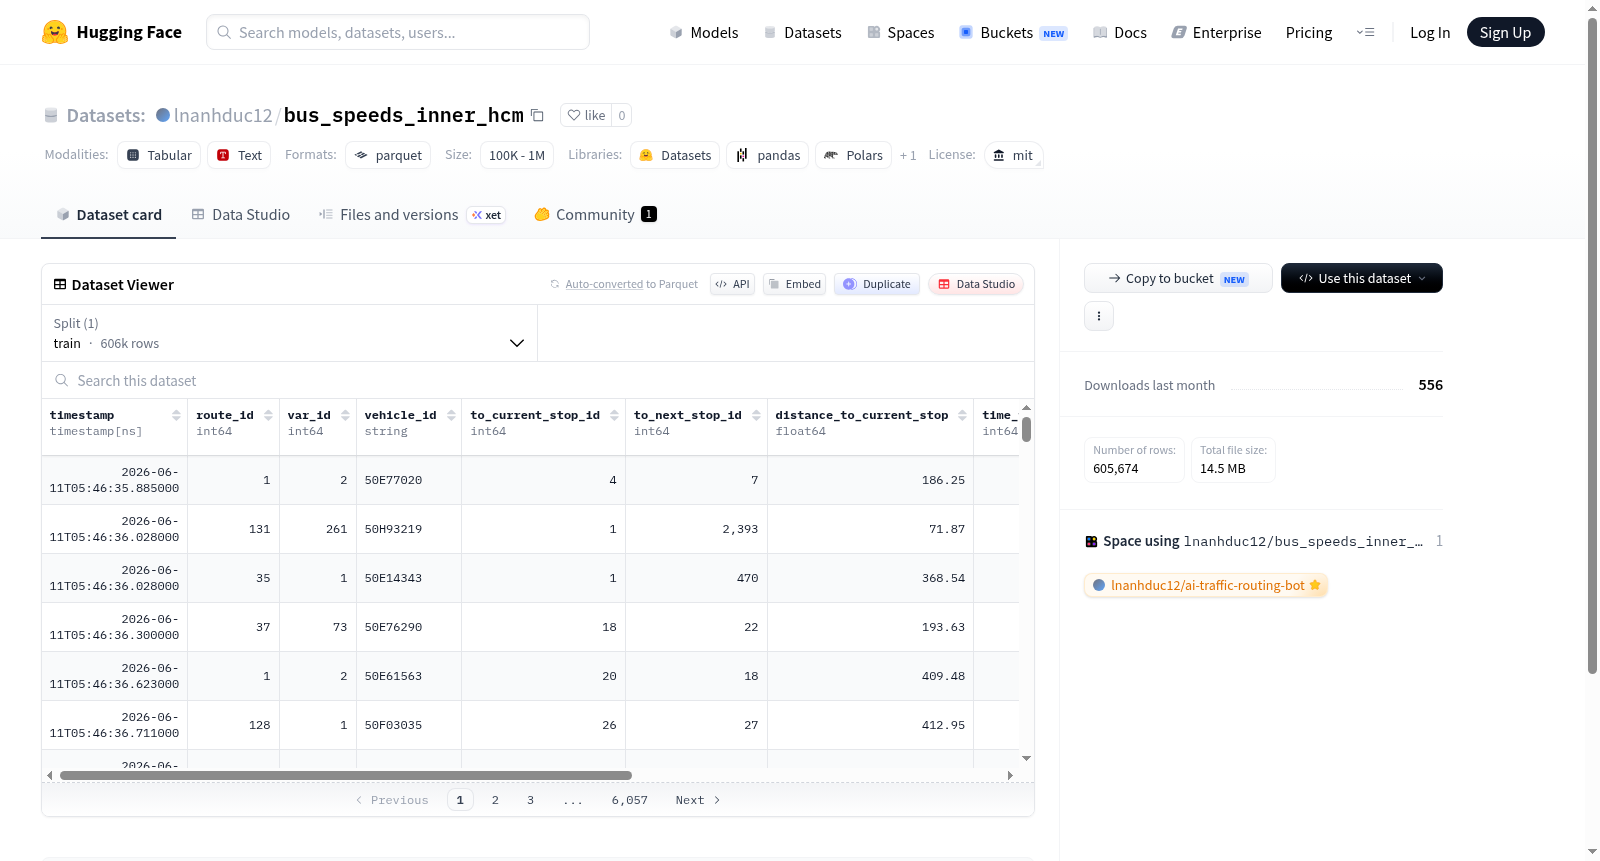Select the Datasets library tag
The width and height of the screenshot is (1600, 861).
click(x=675, y=155)
